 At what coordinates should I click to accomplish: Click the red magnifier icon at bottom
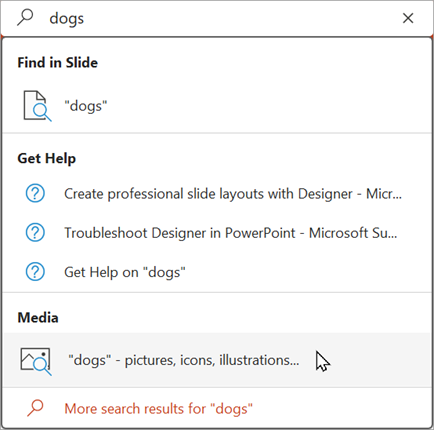click(x=35, y=408)
